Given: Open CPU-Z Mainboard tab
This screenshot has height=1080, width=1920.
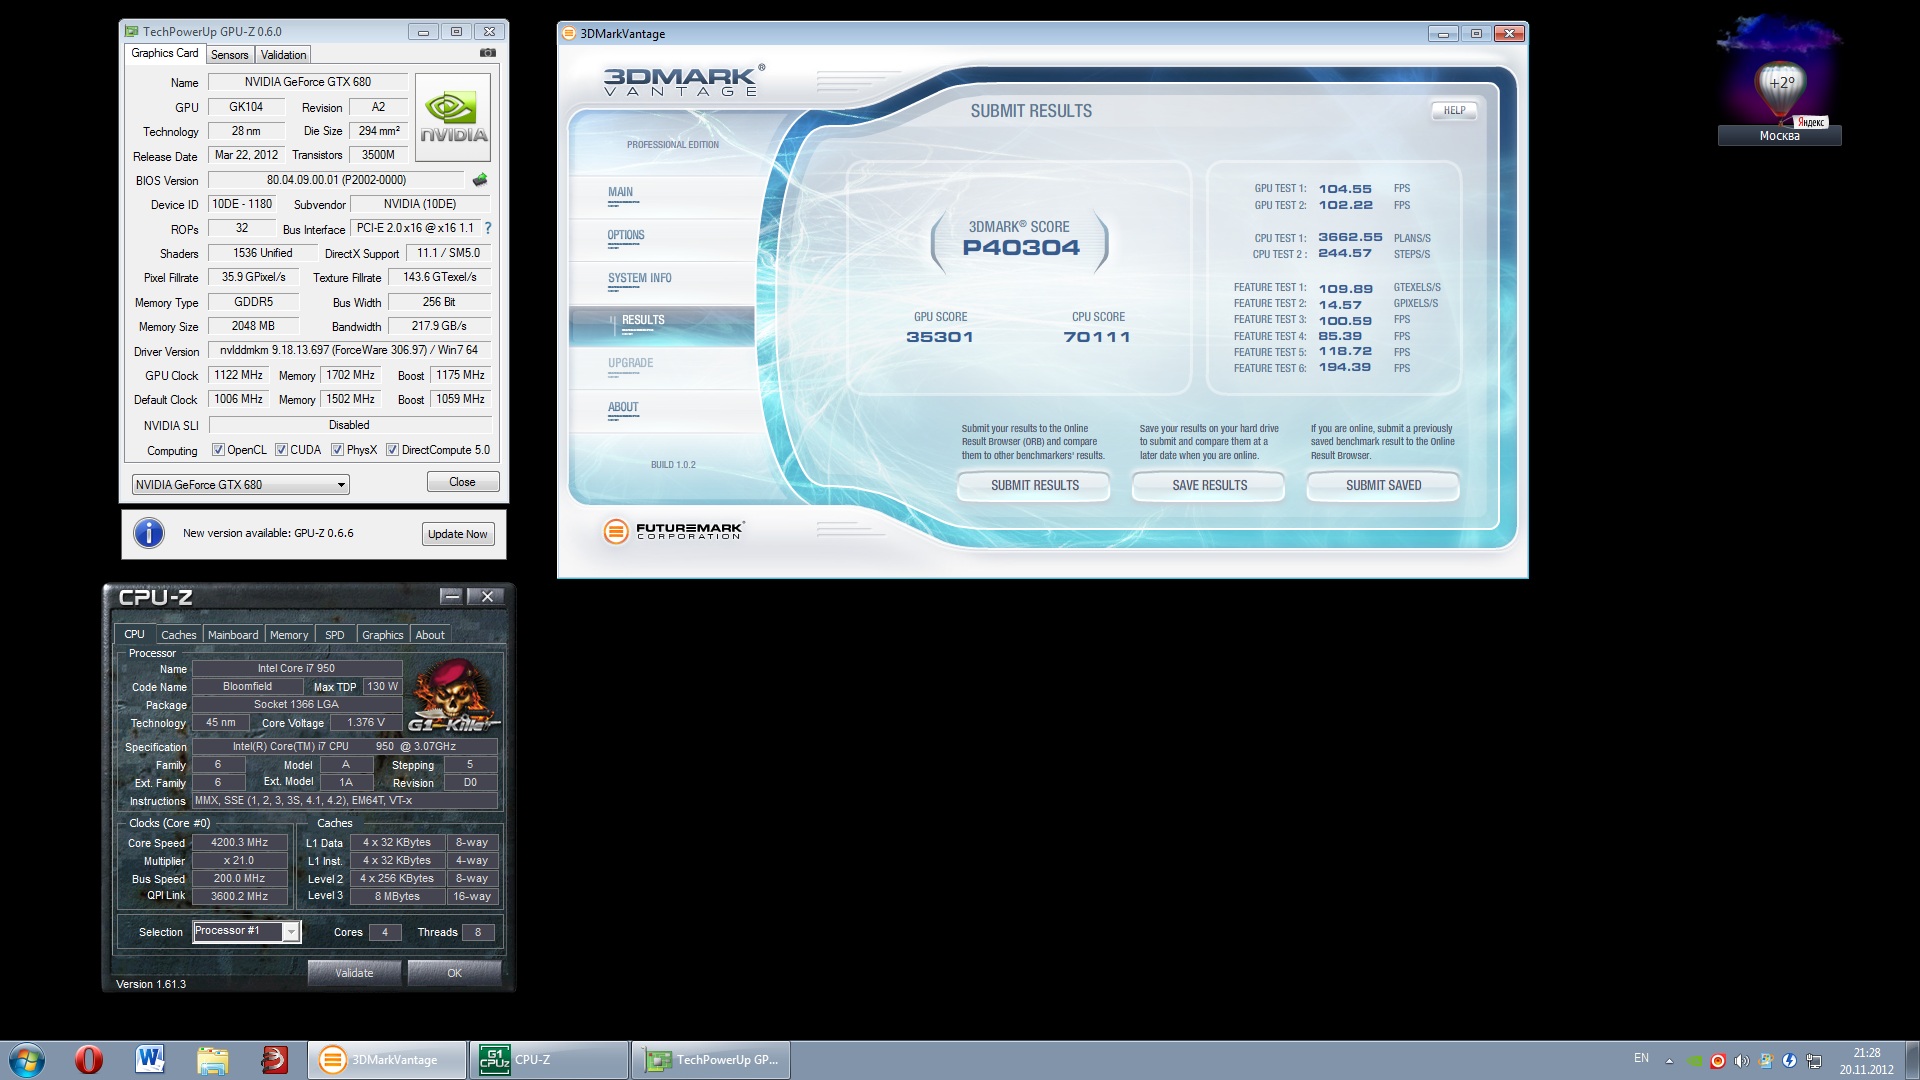Looking at the screenshot, I should (x=233, y=635).
